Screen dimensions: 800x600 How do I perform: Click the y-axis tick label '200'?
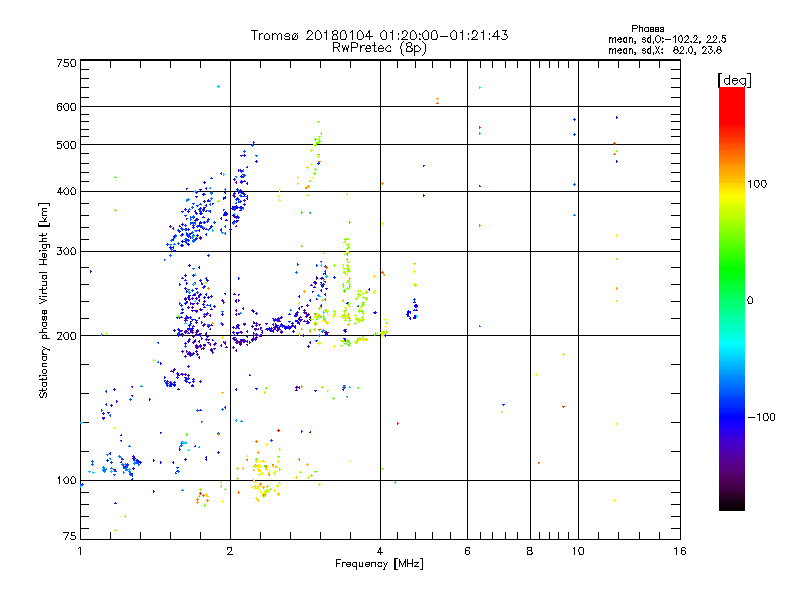[66, 336]
